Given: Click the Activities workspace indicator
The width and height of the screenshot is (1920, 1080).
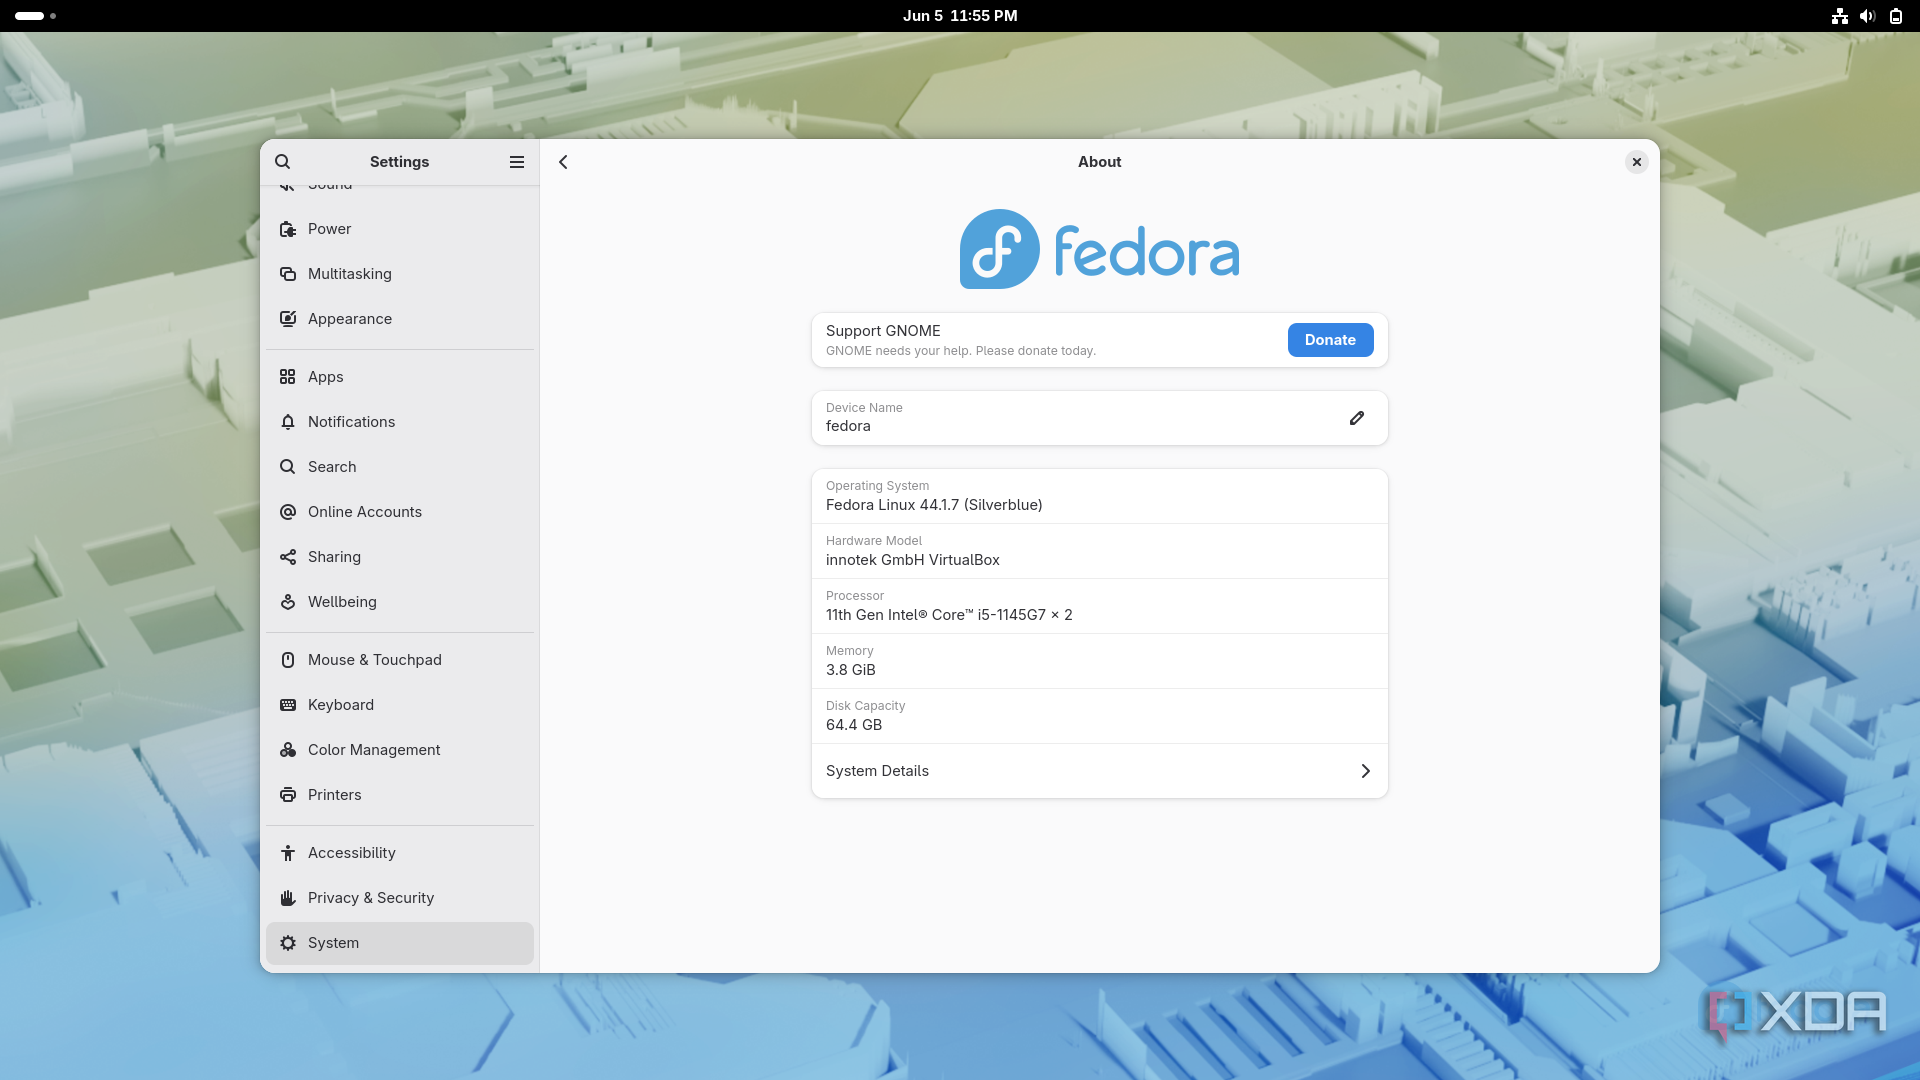Looking at the screenshot, I should pyautogui.click(x=35, y=16).
